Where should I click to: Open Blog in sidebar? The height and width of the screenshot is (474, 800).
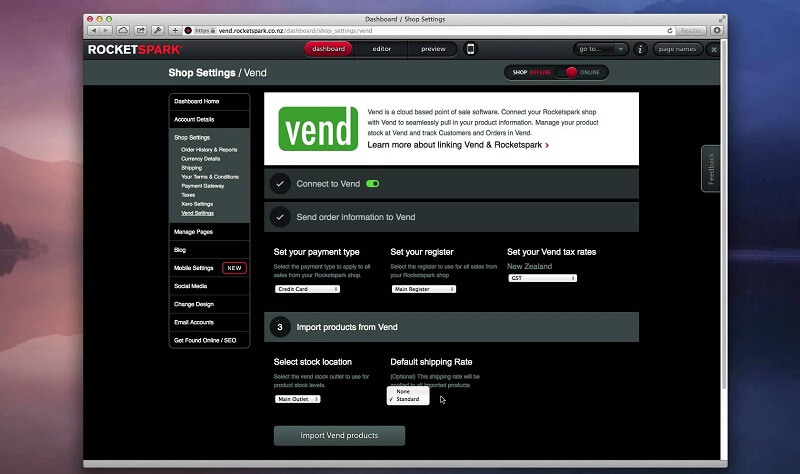(209, 250)
